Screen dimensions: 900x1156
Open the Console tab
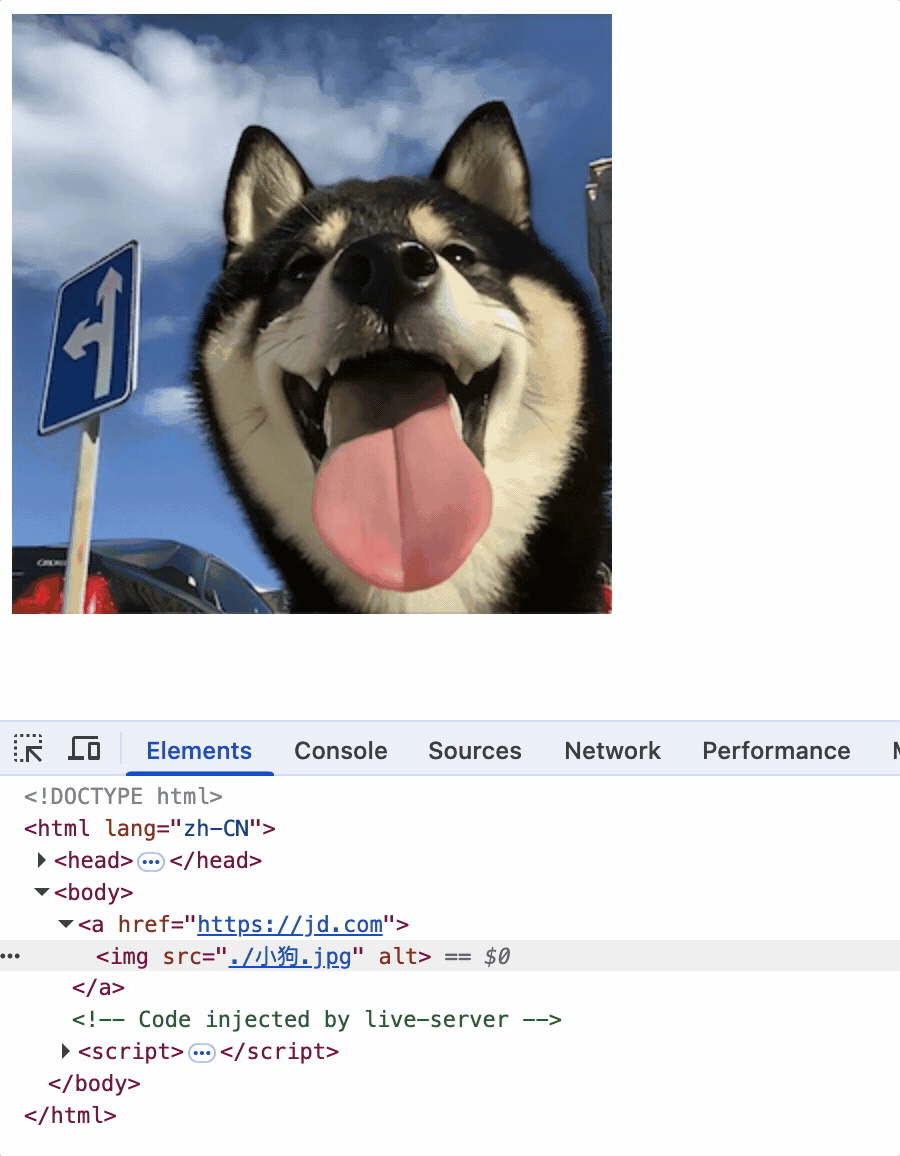(x=341, y=751)
